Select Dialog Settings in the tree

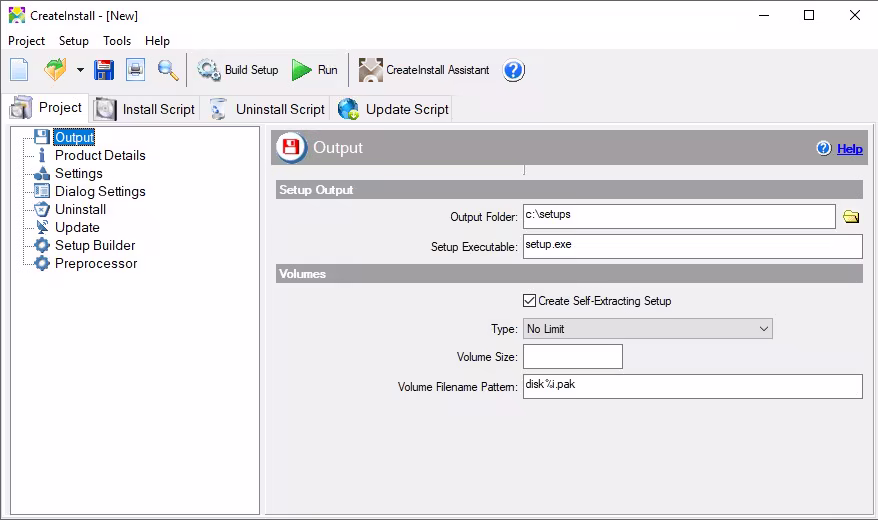100,191
